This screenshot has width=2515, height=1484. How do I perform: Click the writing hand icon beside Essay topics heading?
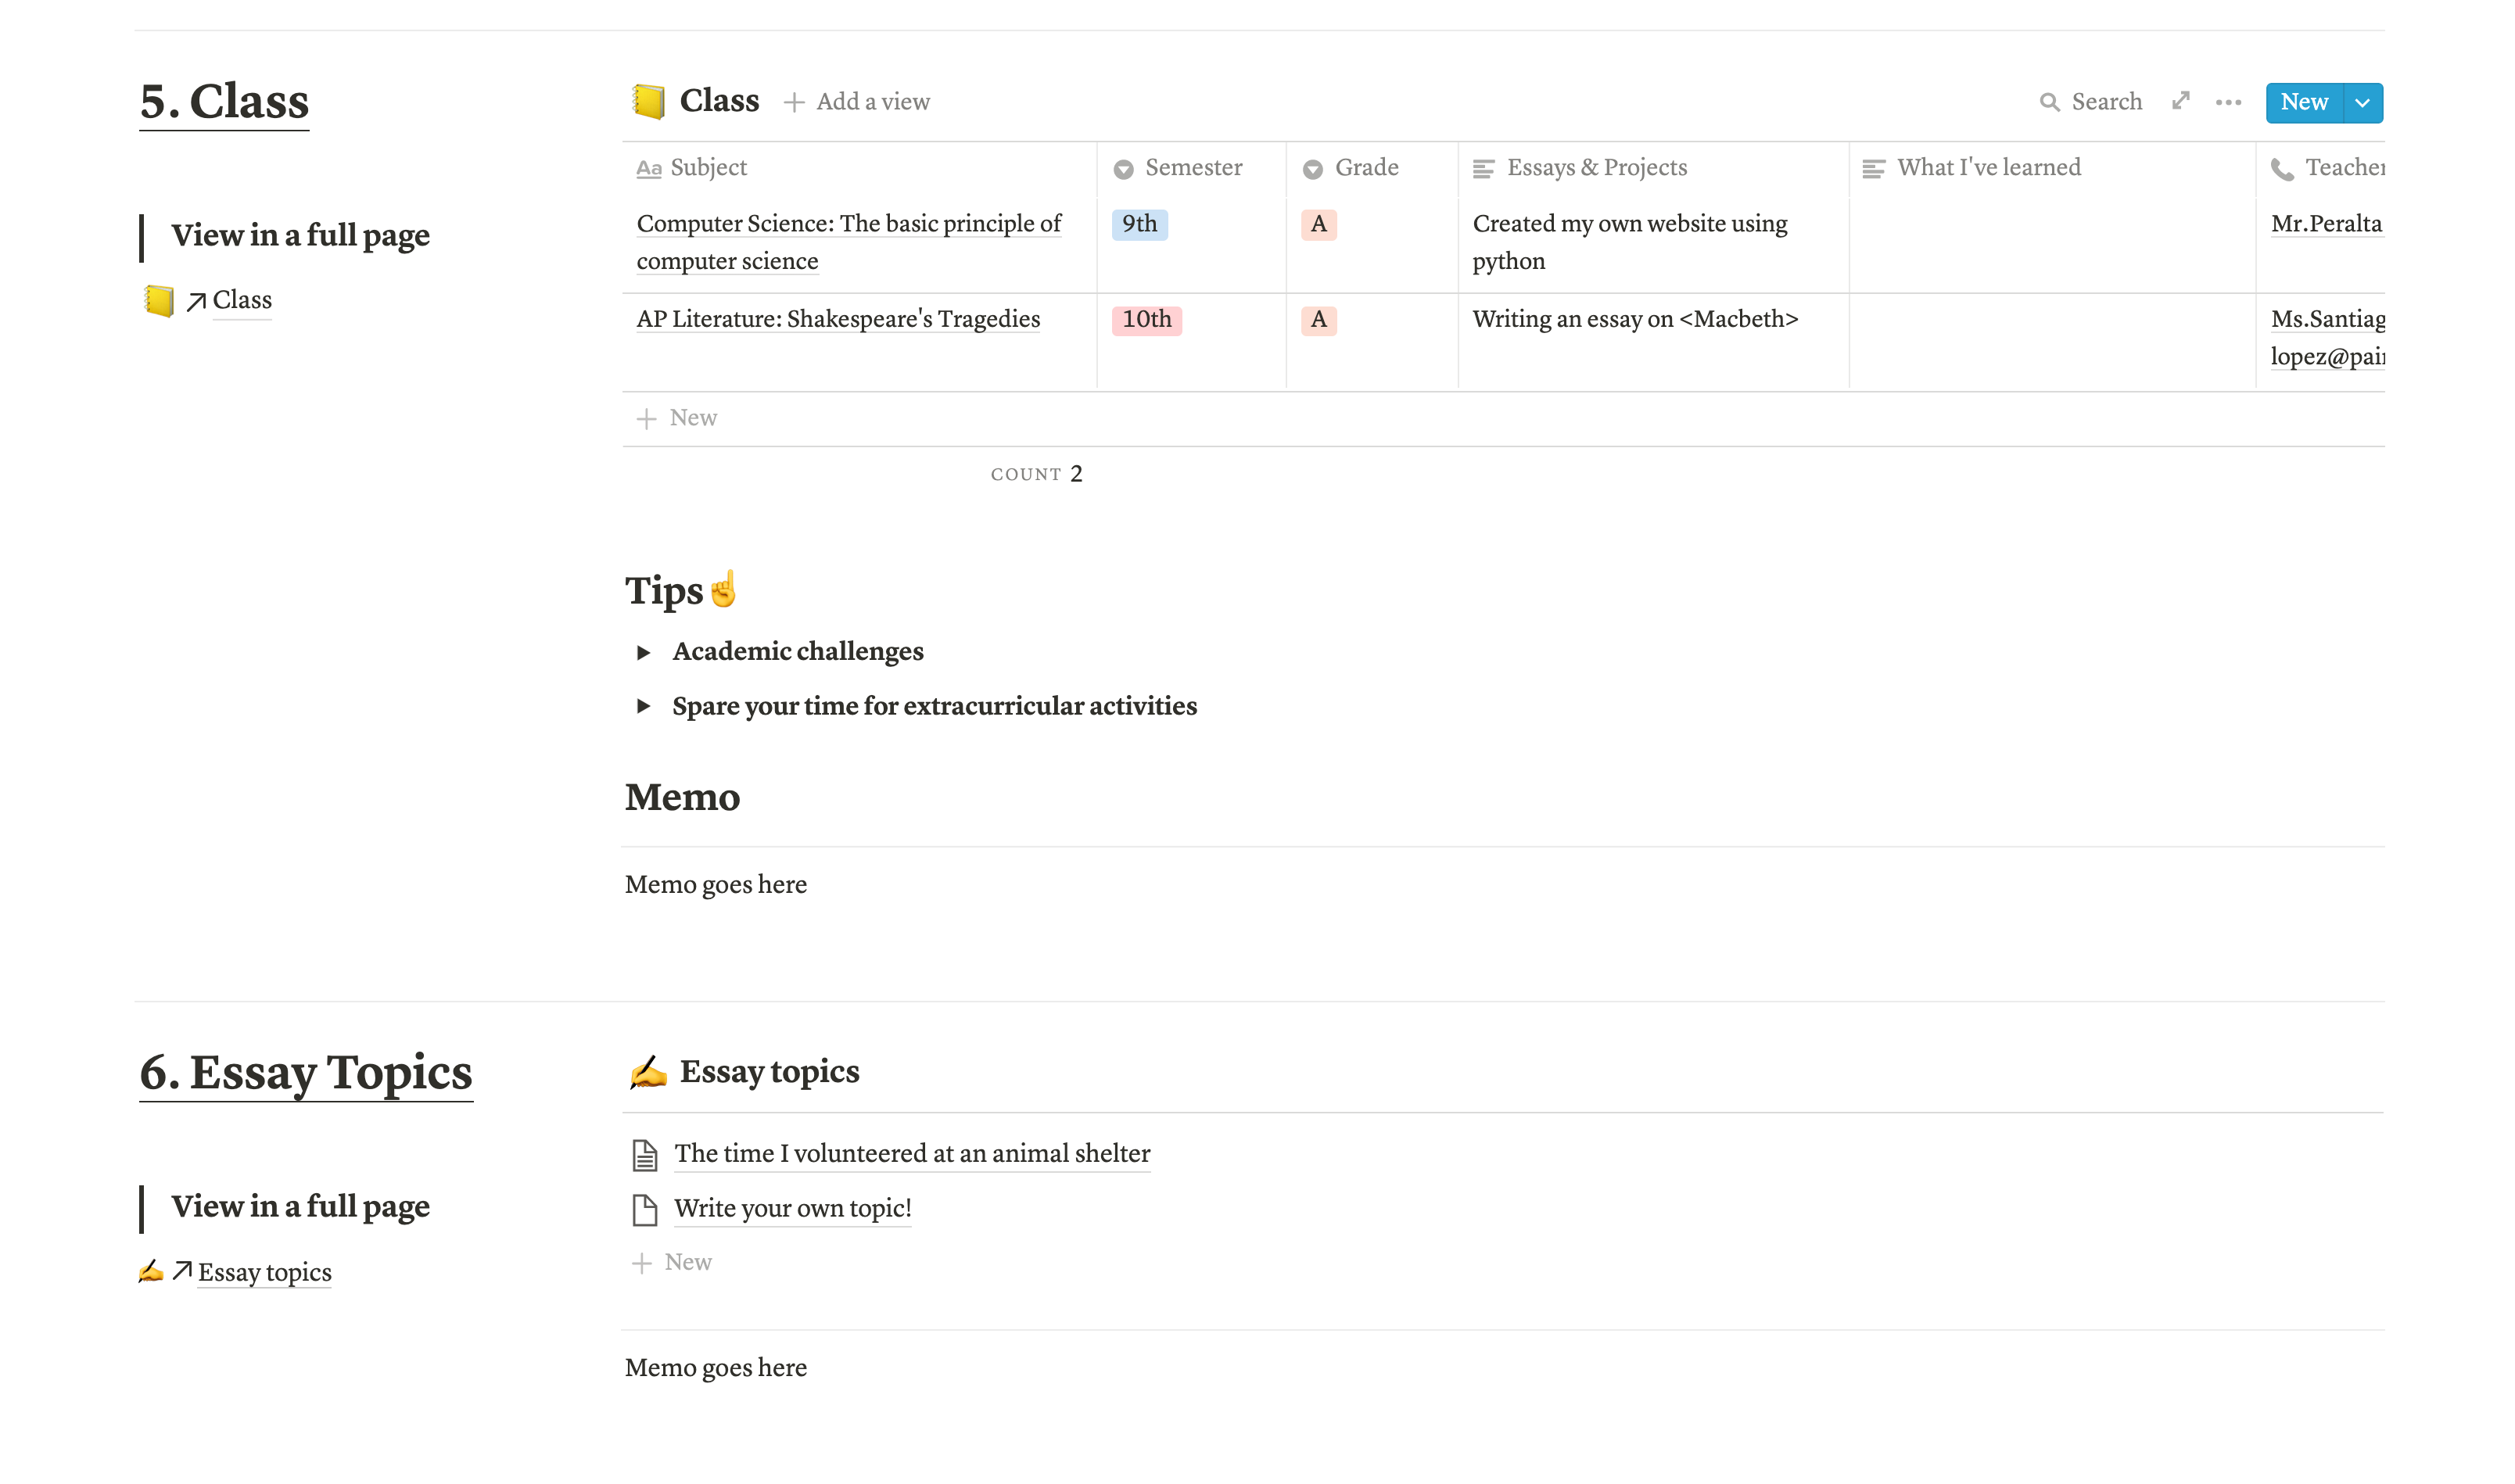(648, 1072)
